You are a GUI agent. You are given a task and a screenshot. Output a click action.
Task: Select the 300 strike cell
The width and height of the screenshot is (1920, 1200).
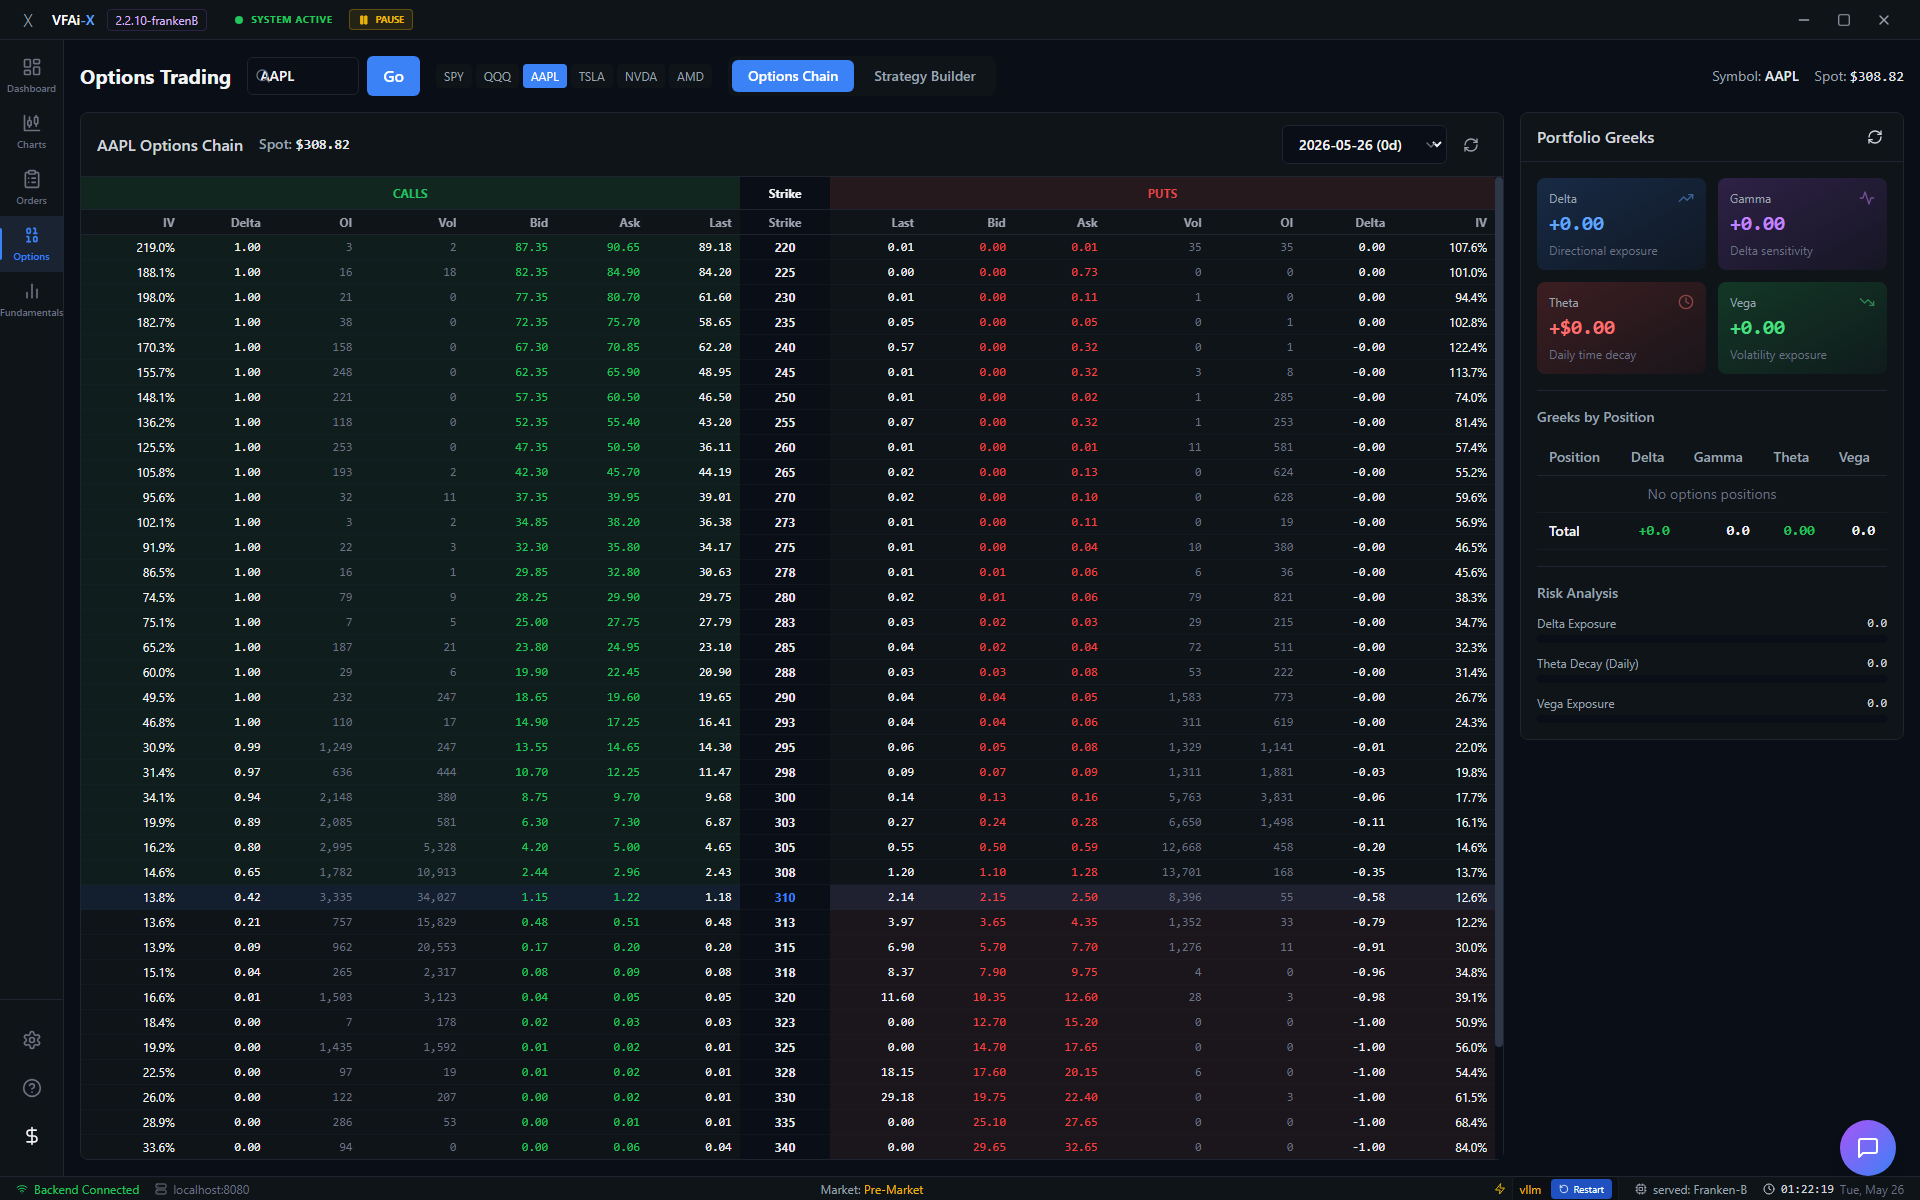point(785,797)
